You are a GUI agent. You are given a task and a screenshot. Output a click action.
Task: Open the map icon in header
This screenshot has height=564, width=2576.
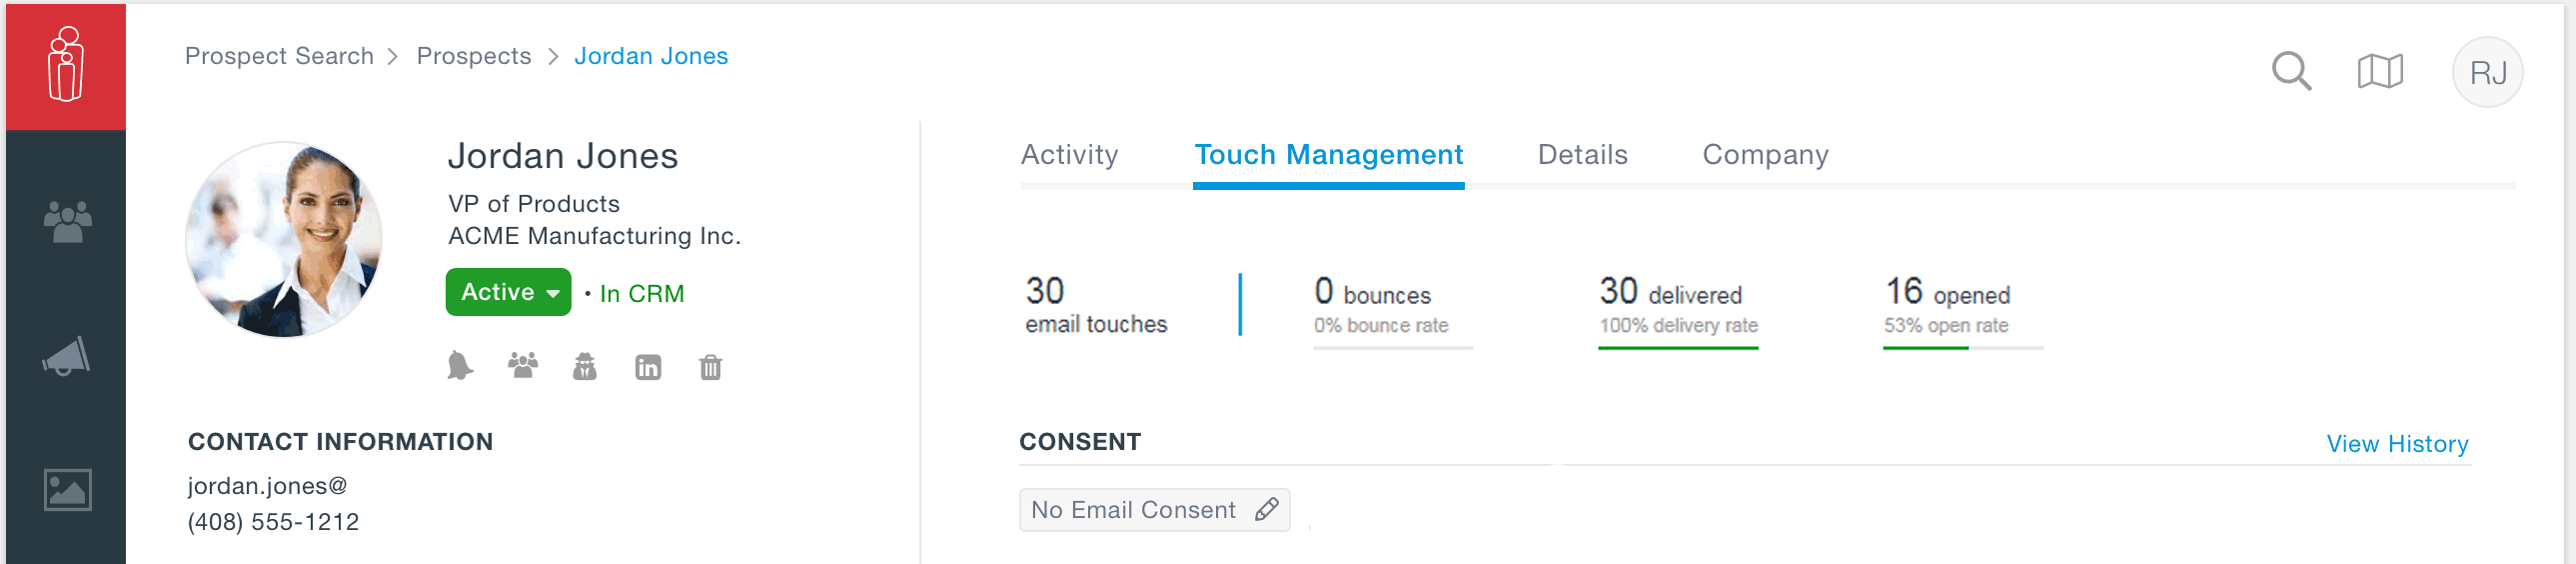coord(2380,71)
